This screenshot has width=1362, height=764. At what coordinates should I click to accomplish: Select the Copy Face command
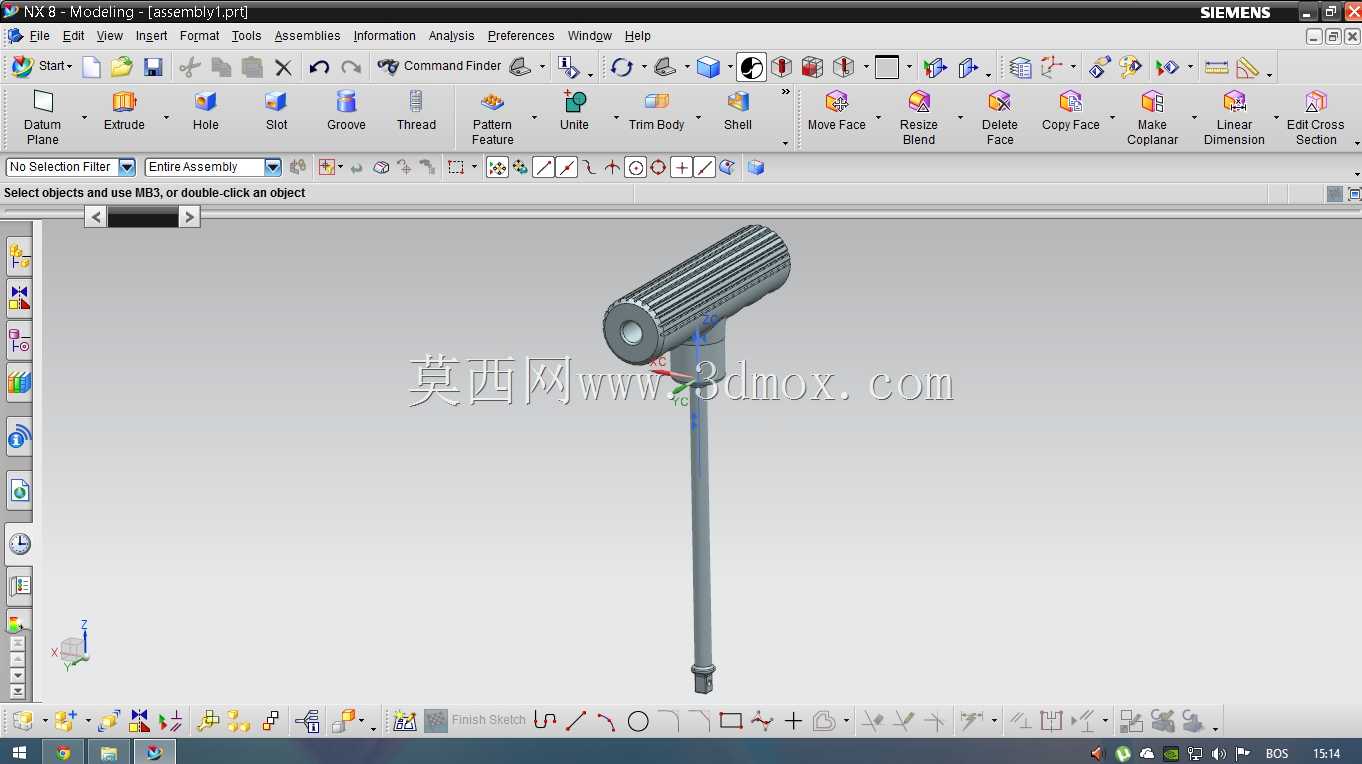click(1071, 110)
